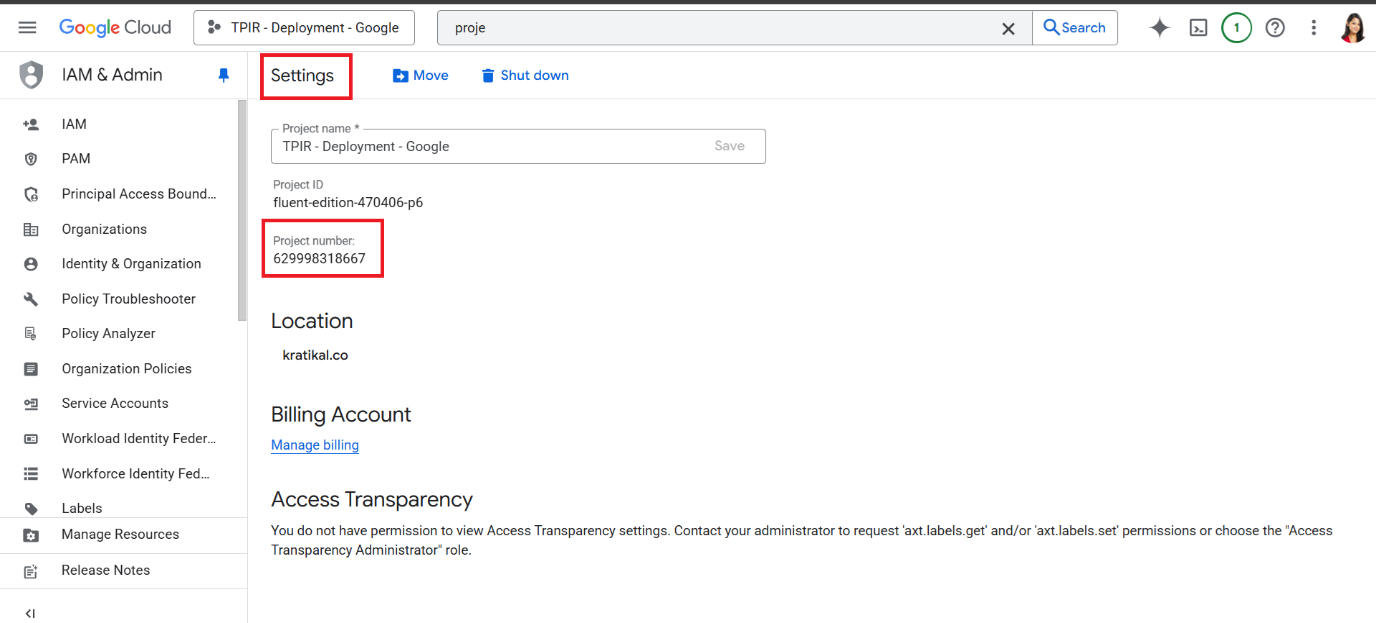Click the Policy Troubleshooter wrench icon
This screenshot has height=623, width=1376.
coord(31,299)
